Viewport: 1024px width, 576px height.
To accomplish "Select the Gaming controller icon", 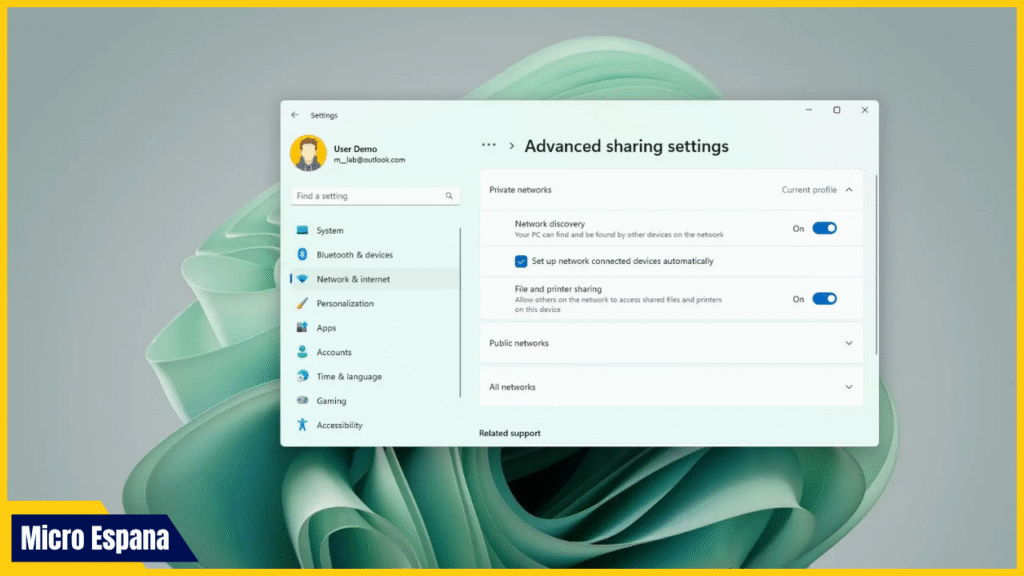I will [302, 401].
